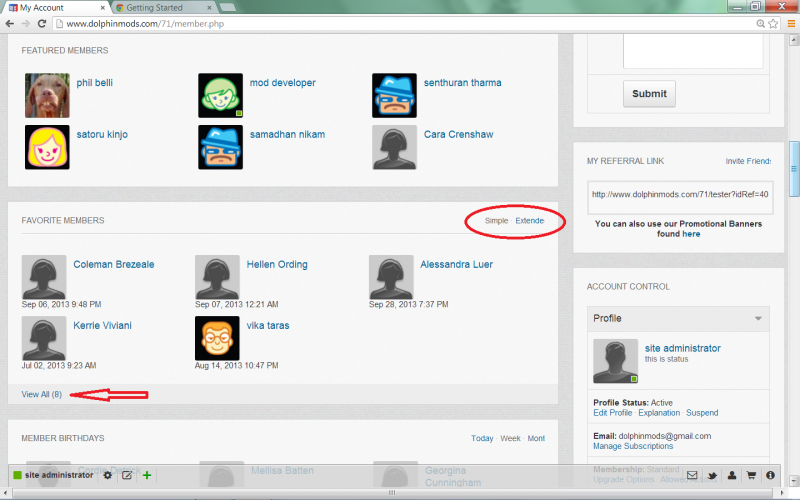This screenshot has height=500, width=800.
Task: Open Kerrie Viviani profile name
Action: [102, 326]
